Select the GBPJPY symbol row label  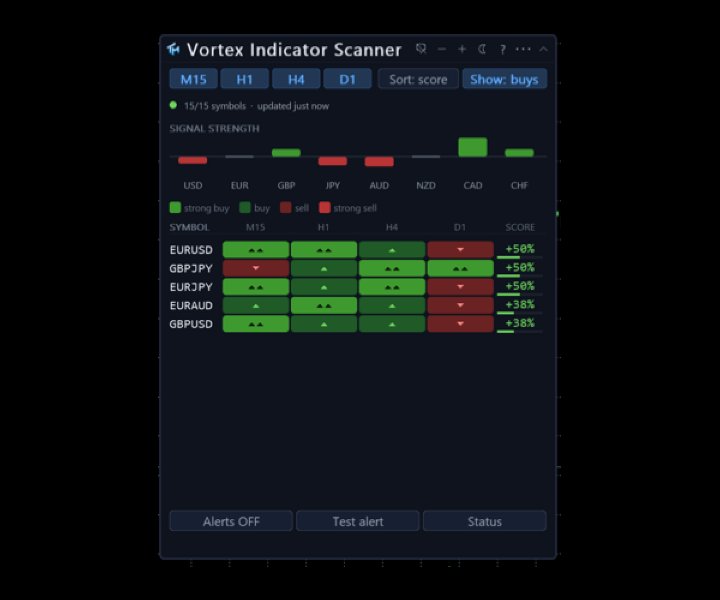[191, 268]
